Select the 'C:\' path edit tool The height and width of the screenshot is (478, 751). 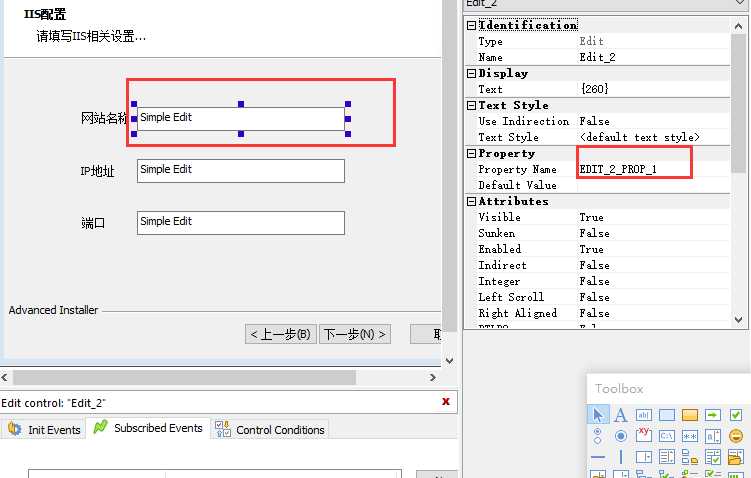pyautogui.click(x=667, y=436)
